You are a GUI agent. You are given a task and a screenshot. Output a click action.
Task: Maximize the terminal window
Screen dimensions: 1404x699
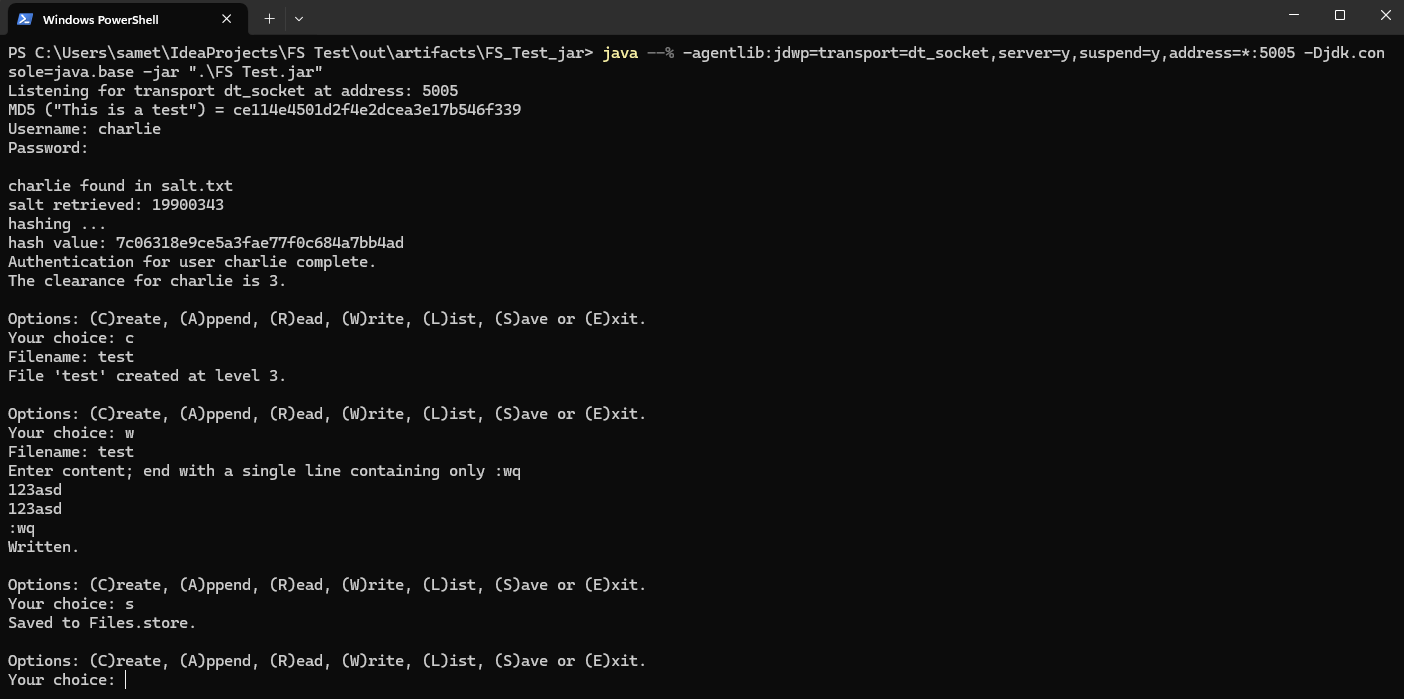click(1340, 15)
